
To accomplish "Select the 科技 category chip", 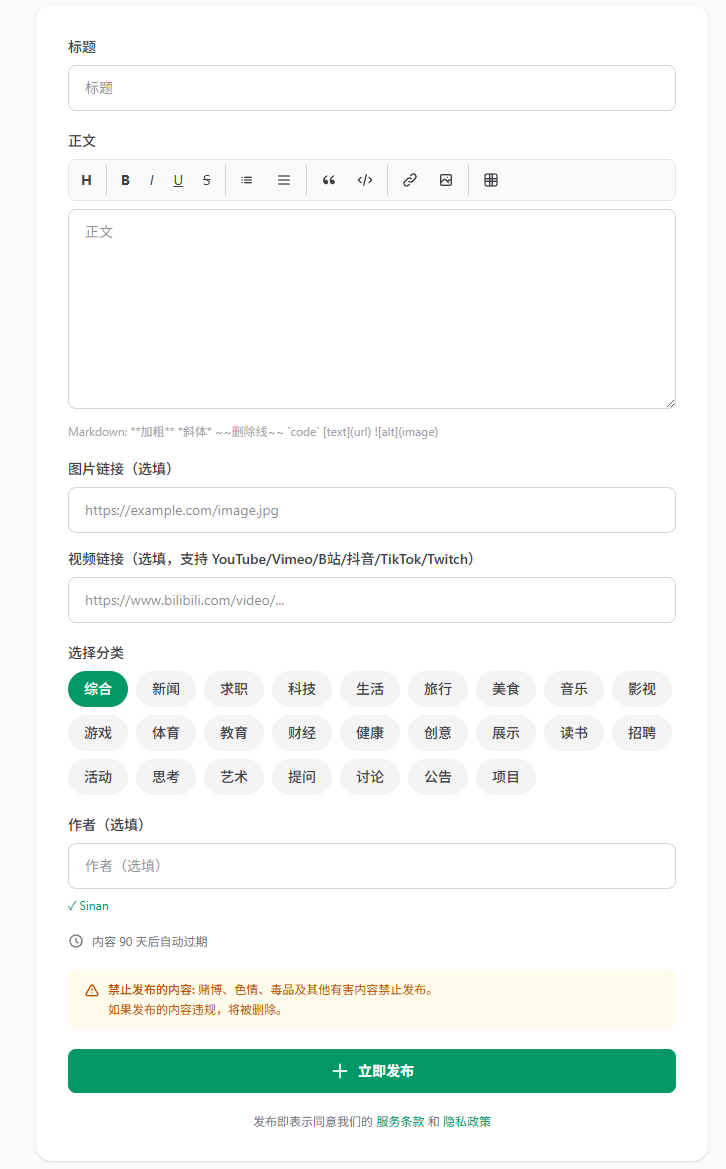I will [x=302, y=689].
